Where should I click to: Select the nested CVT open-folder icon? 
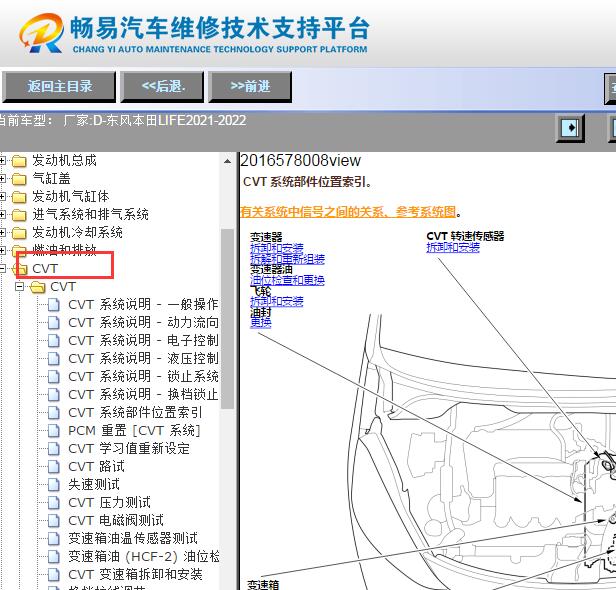38,287
